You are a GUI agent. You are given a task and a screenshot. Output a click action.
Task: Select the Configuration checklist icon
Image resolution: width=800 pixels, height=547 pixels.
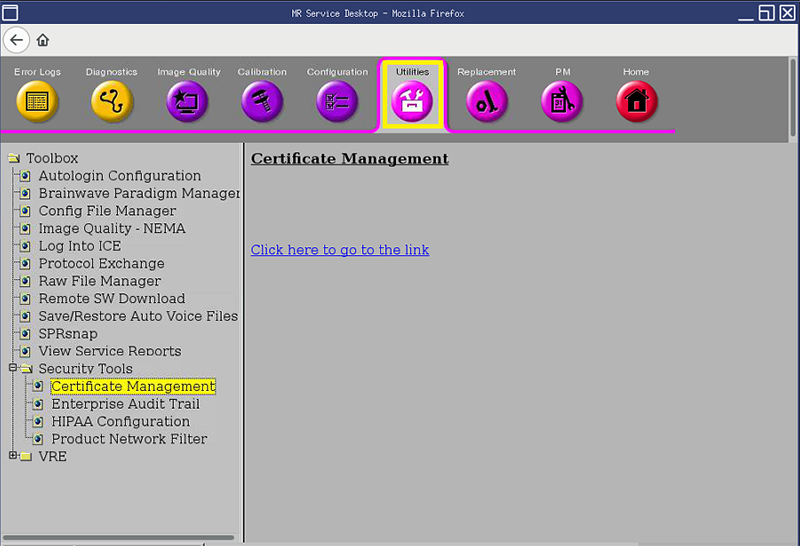pos(337,101)
